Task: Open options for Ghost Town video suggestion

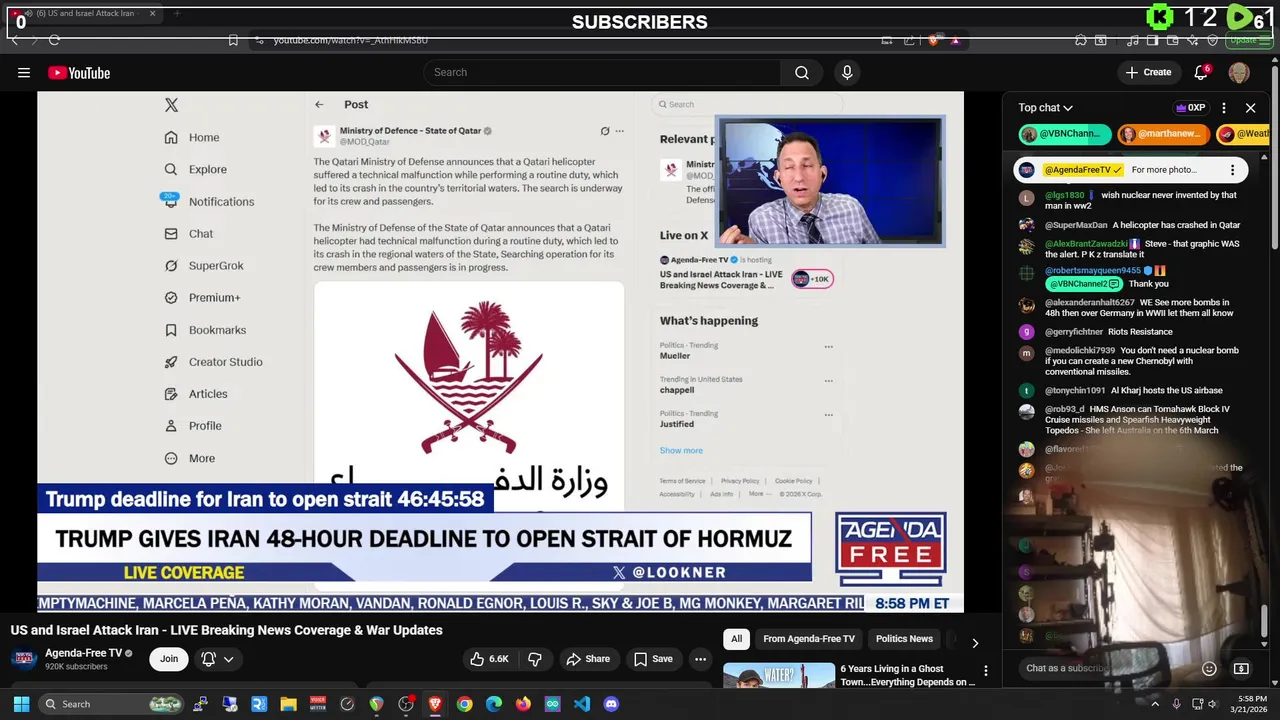Action: (x=986, y=671)
